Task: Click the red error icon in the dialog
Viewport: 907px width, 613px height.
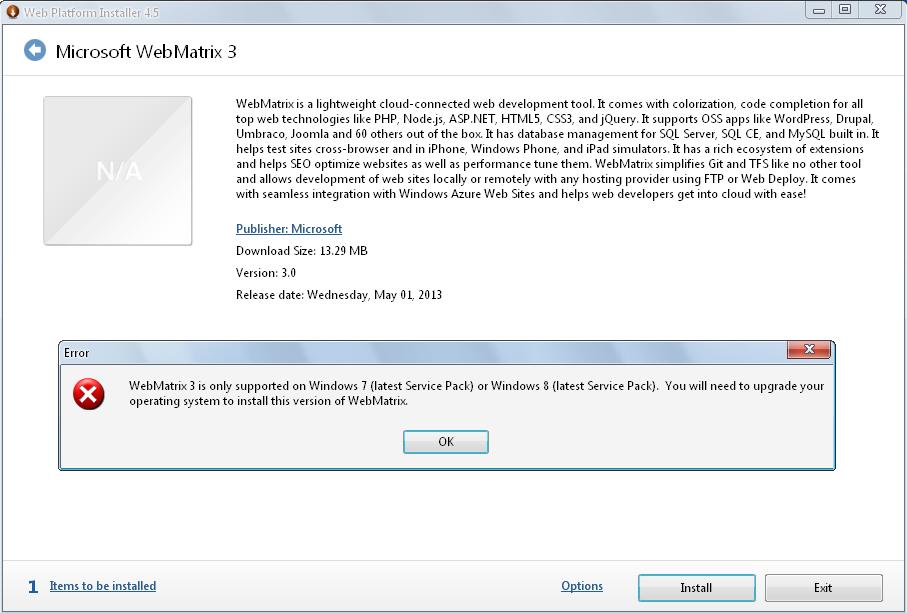Action: [x=89, y=394]
